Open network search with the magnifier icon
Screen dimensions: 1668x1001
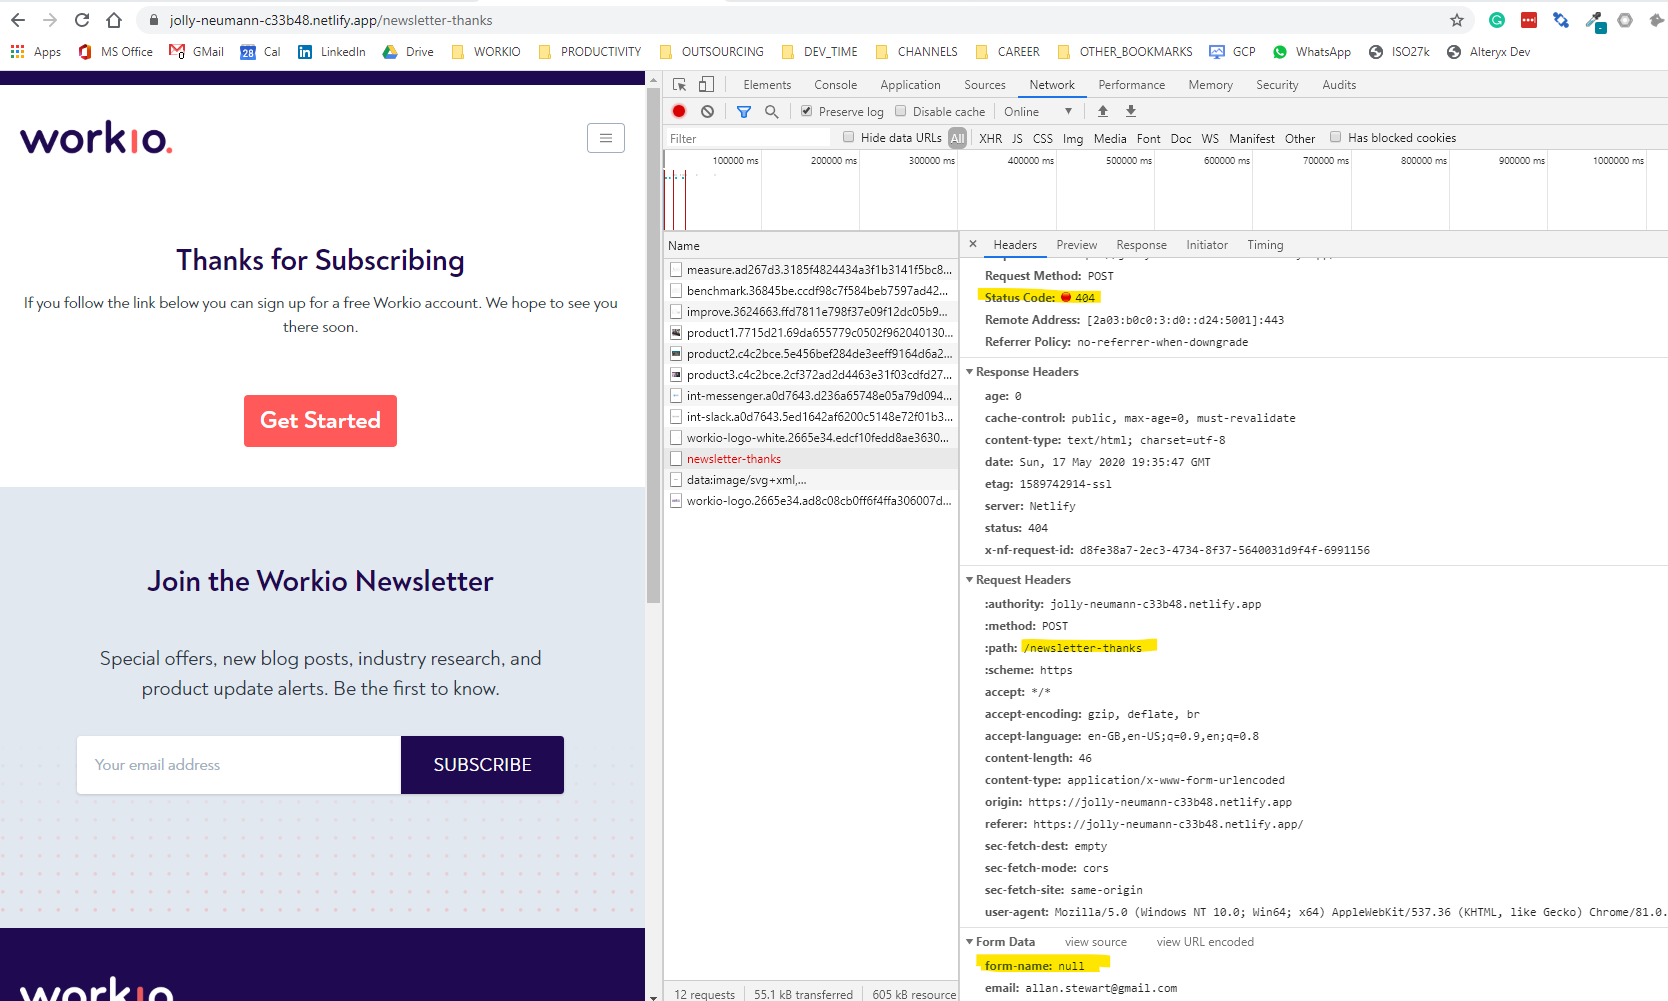point(771,111)
